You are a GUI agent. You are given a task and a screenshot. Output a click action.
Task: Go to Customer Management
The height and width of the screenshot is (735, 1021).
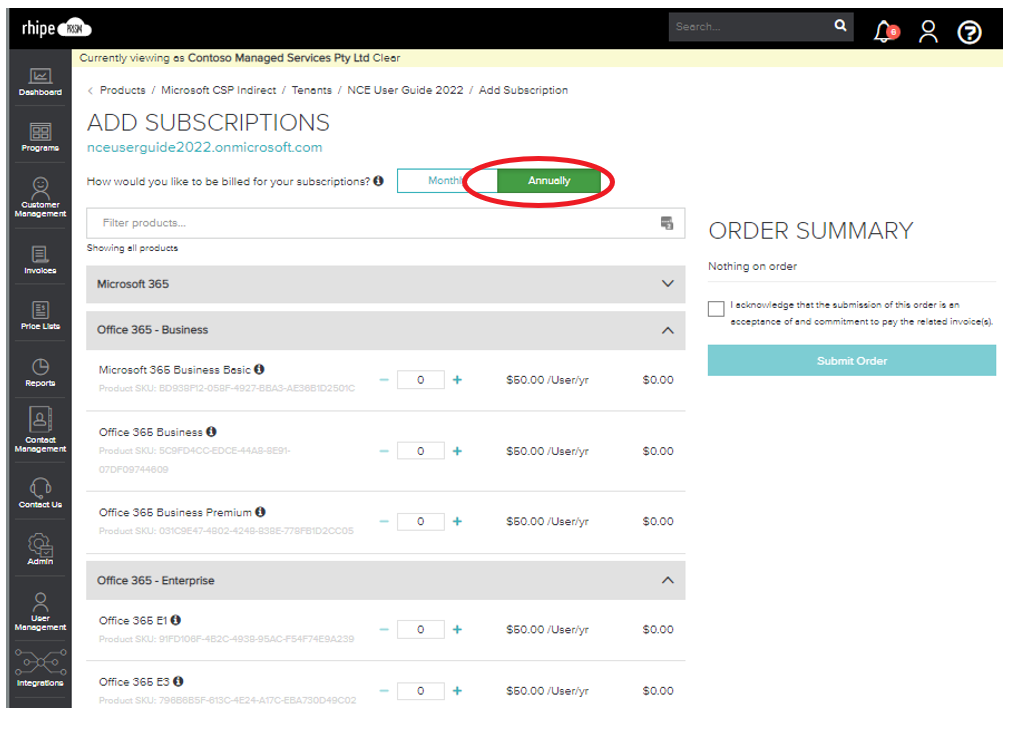click(40, 197)
